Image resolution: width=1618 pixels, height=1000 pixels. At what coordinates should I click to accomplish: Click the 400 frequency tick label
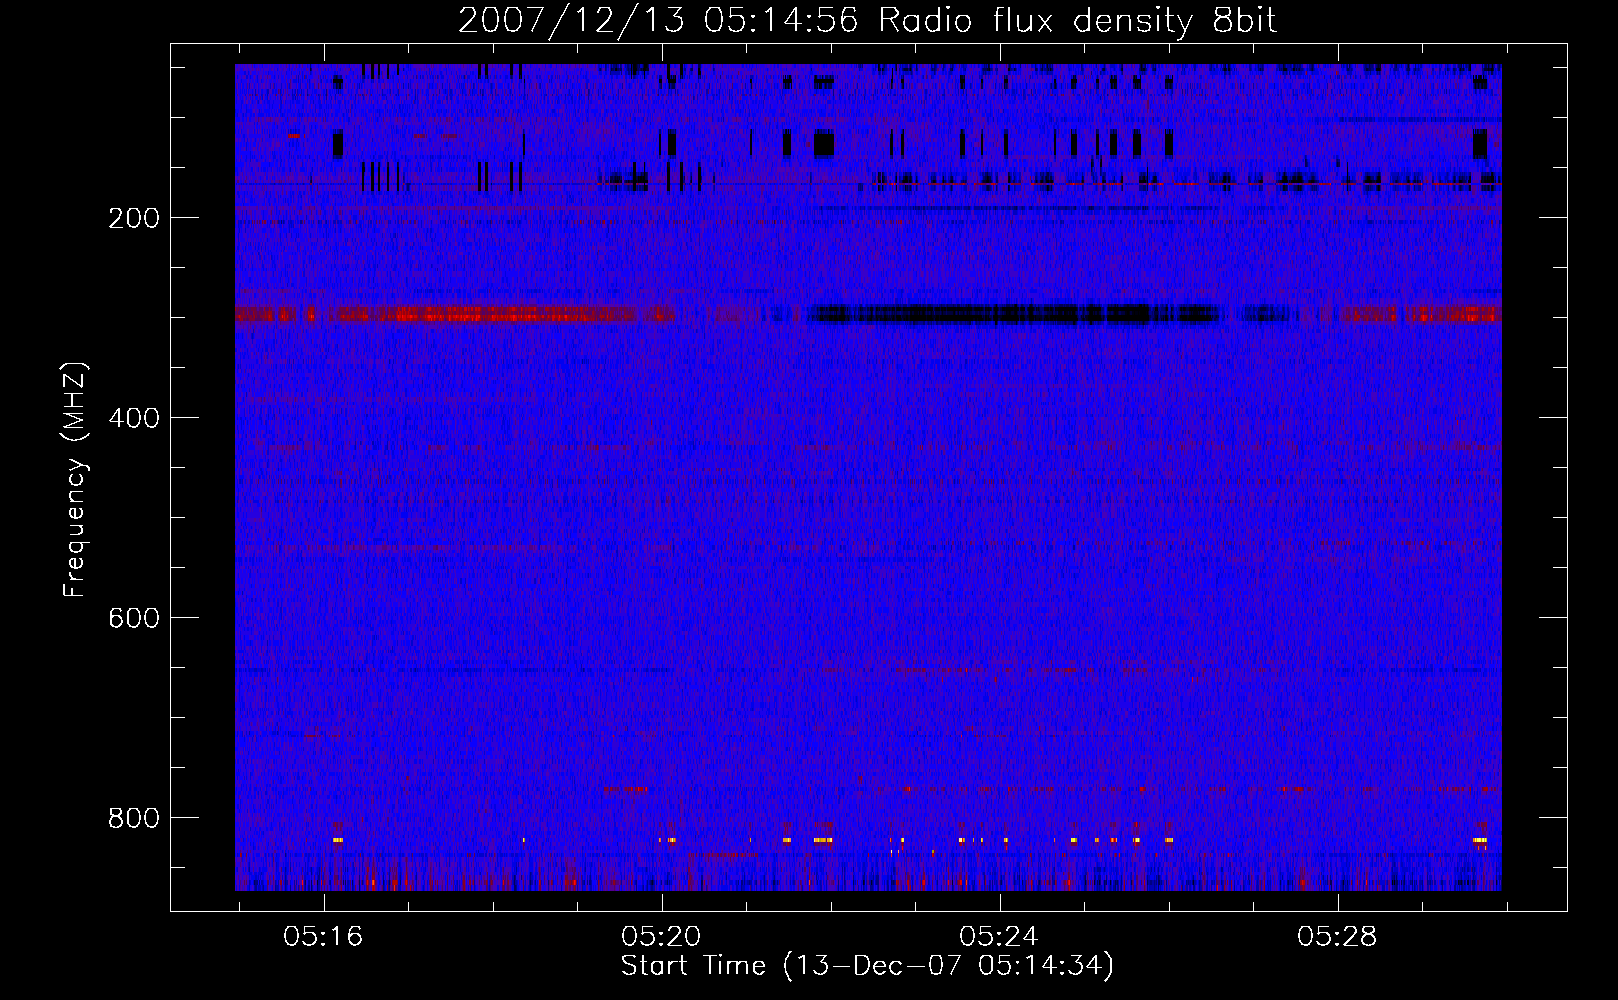[134, 419]
